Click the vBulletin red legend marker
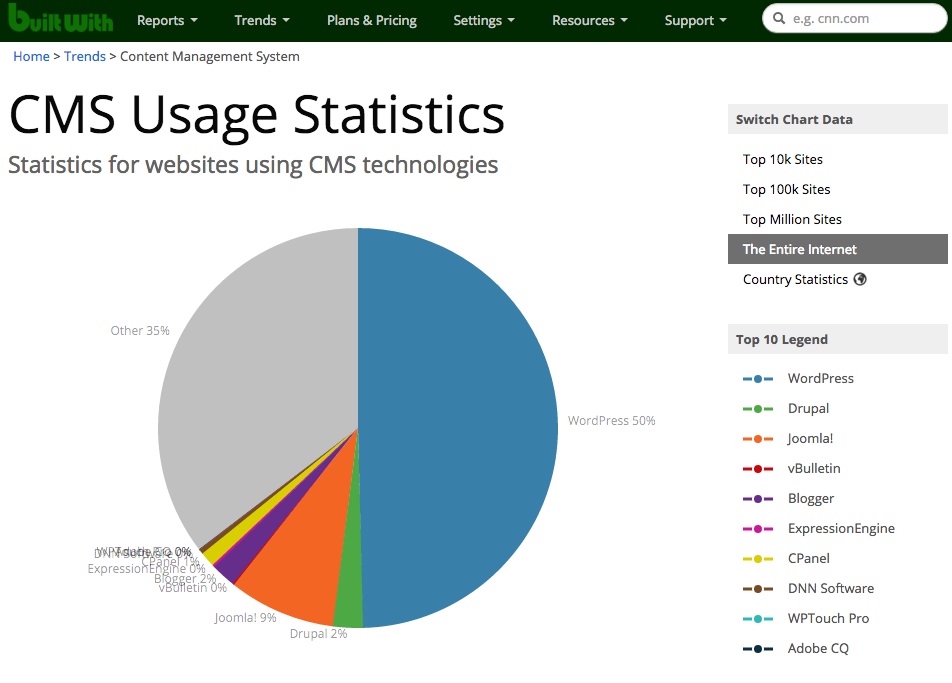The image size is (952, 683). [x=758, y=469]
